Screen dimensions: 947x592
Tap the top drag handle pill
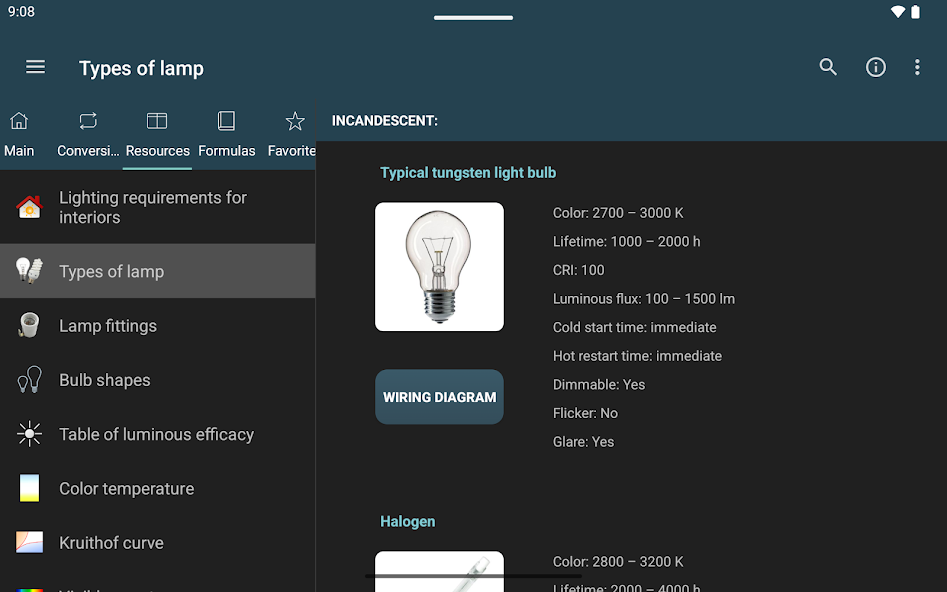coord(474,18)
